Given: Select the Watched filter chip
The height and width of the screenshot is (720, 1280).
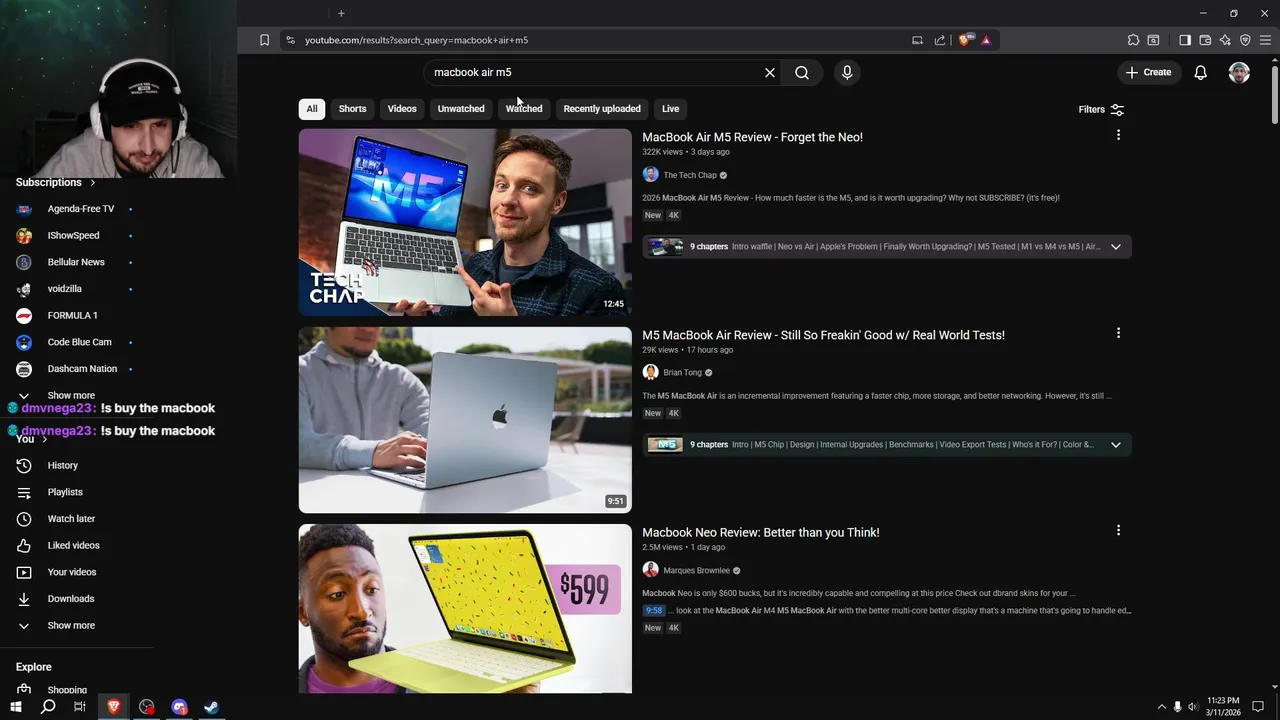Looking at the screenshot, I should click(524, 109).
